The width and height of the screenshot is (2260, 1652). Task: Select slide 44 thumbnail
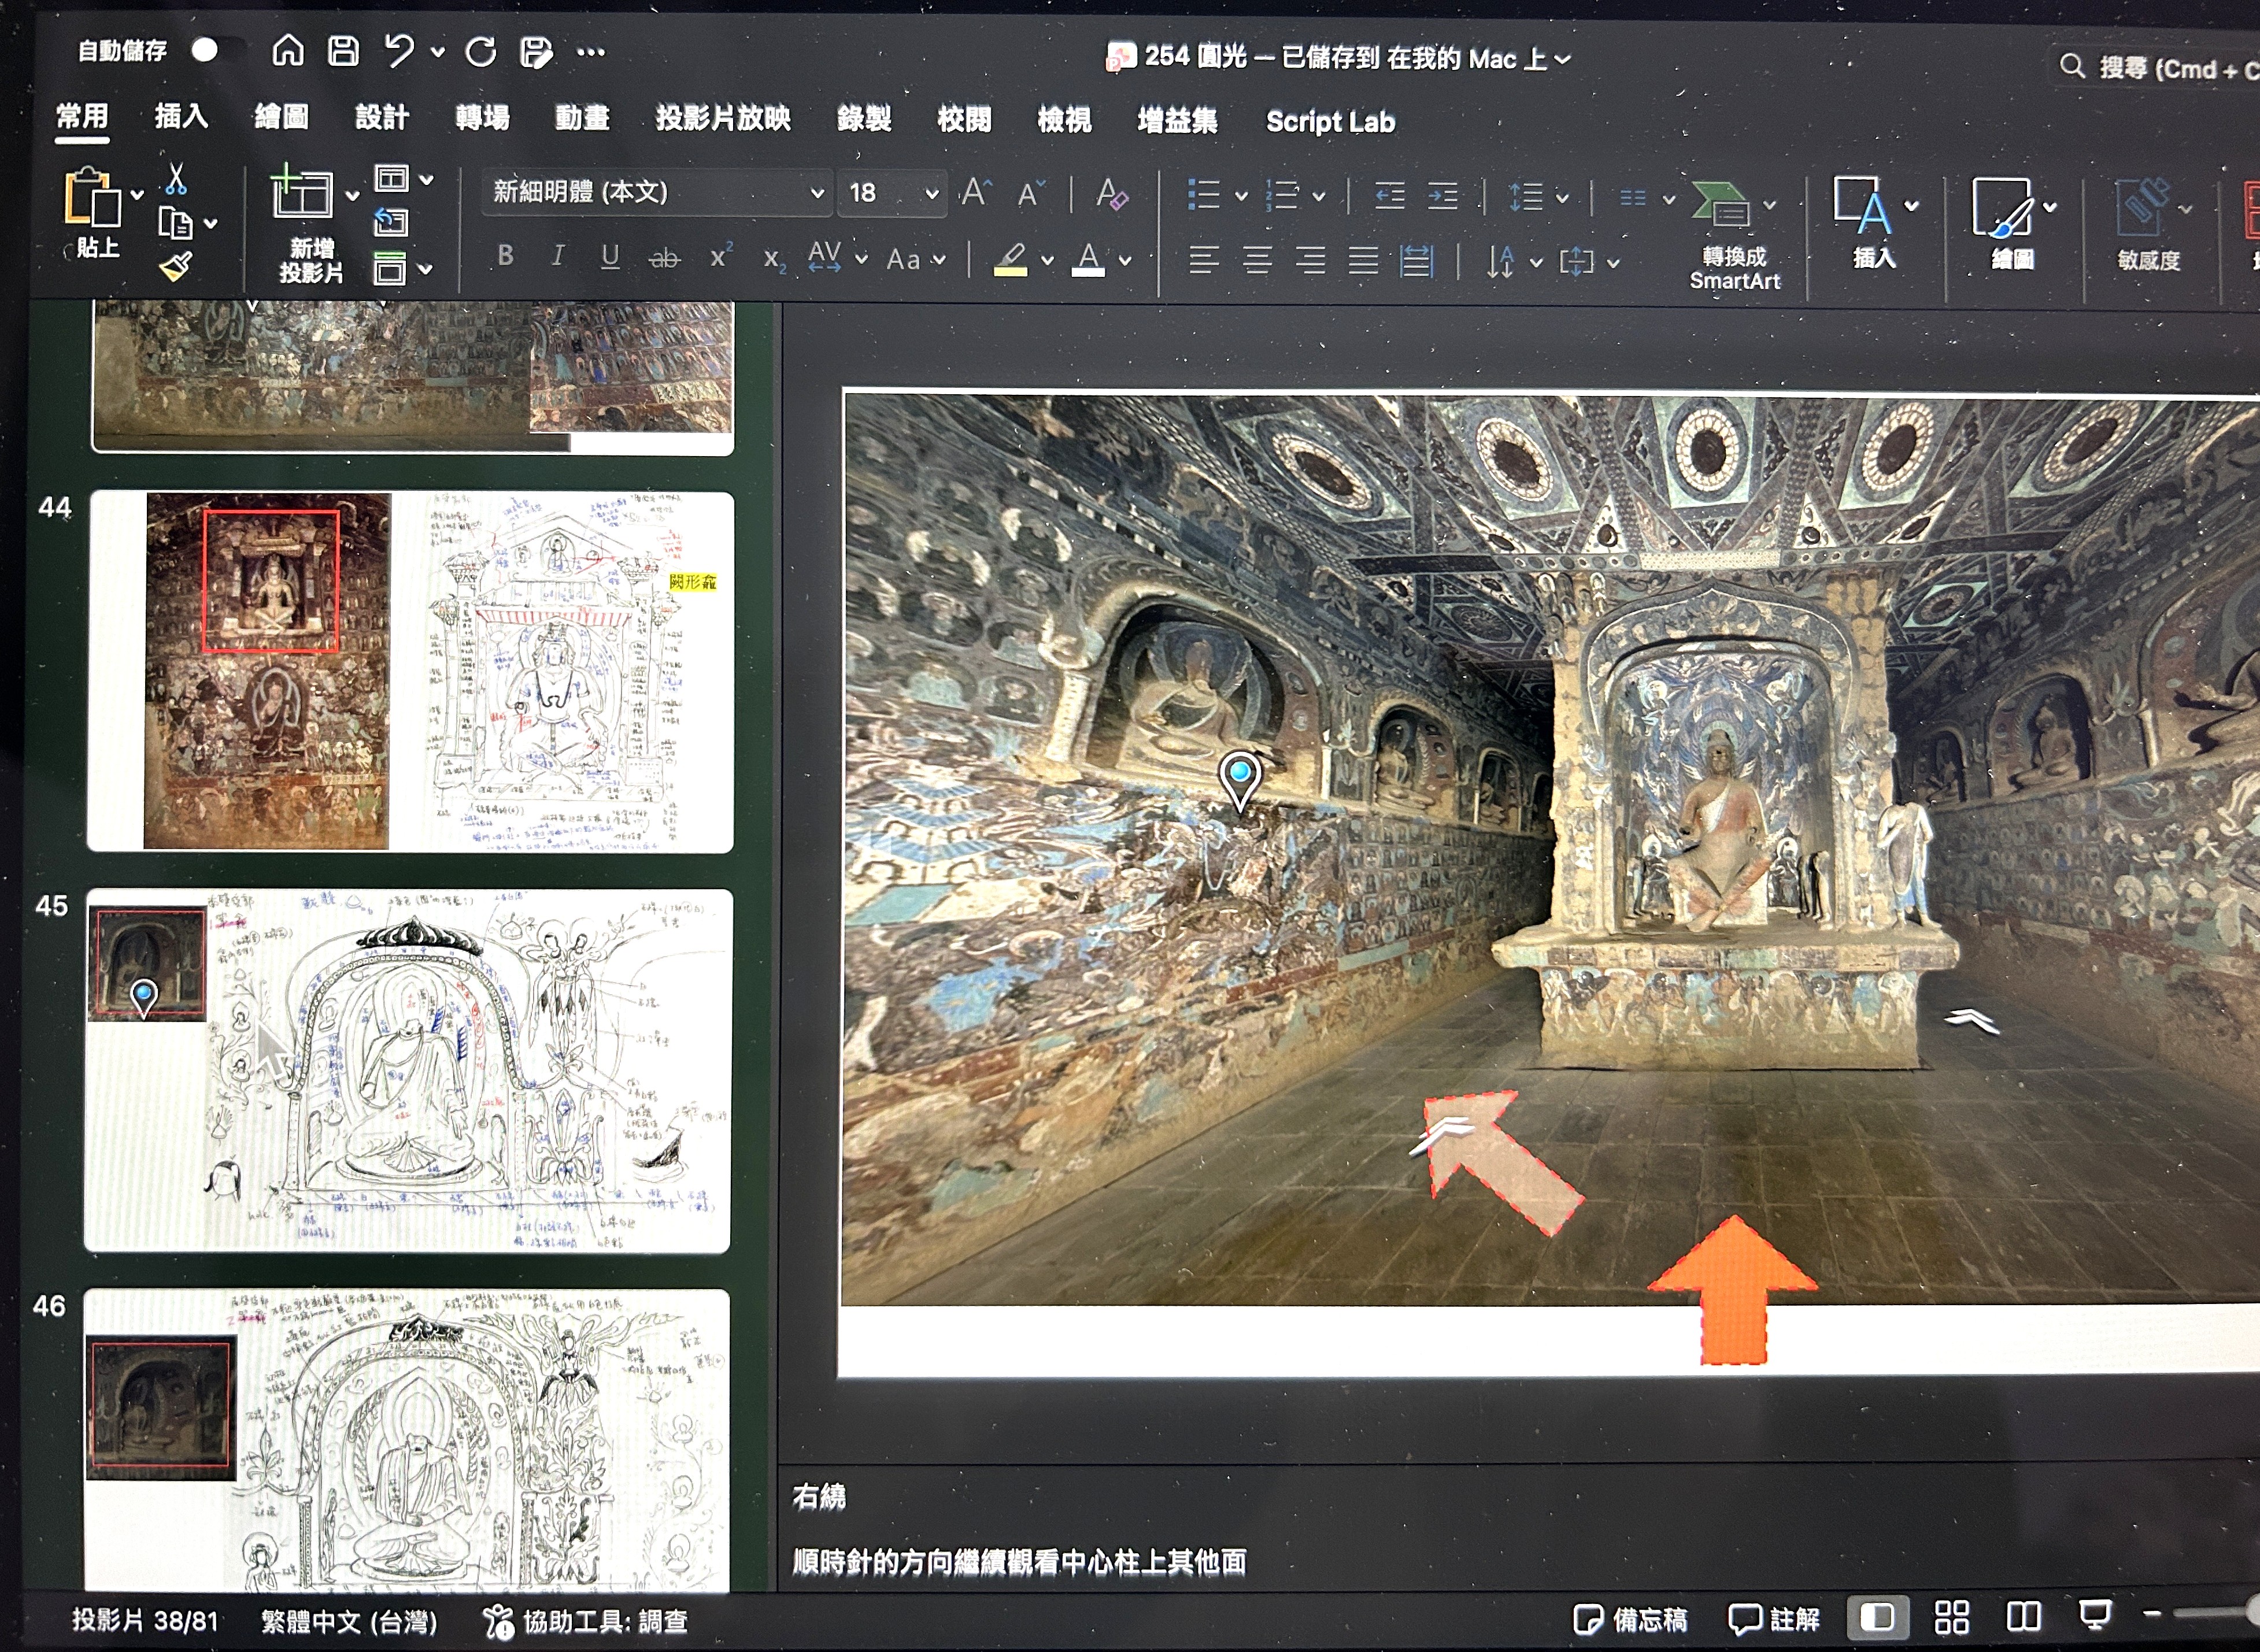[x=410, y=671]
